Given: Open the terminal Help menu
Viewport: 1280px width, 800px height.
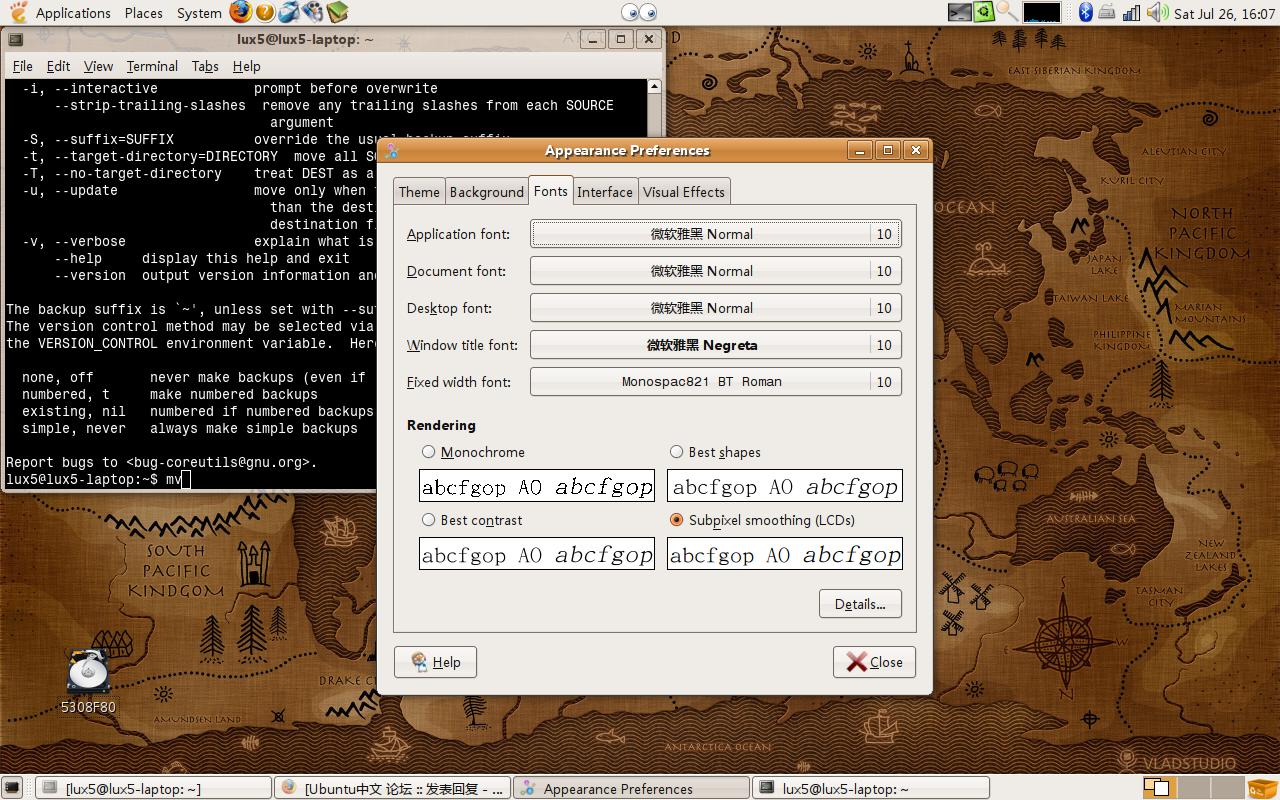Looking at the screenshot, I should [246, 66].
